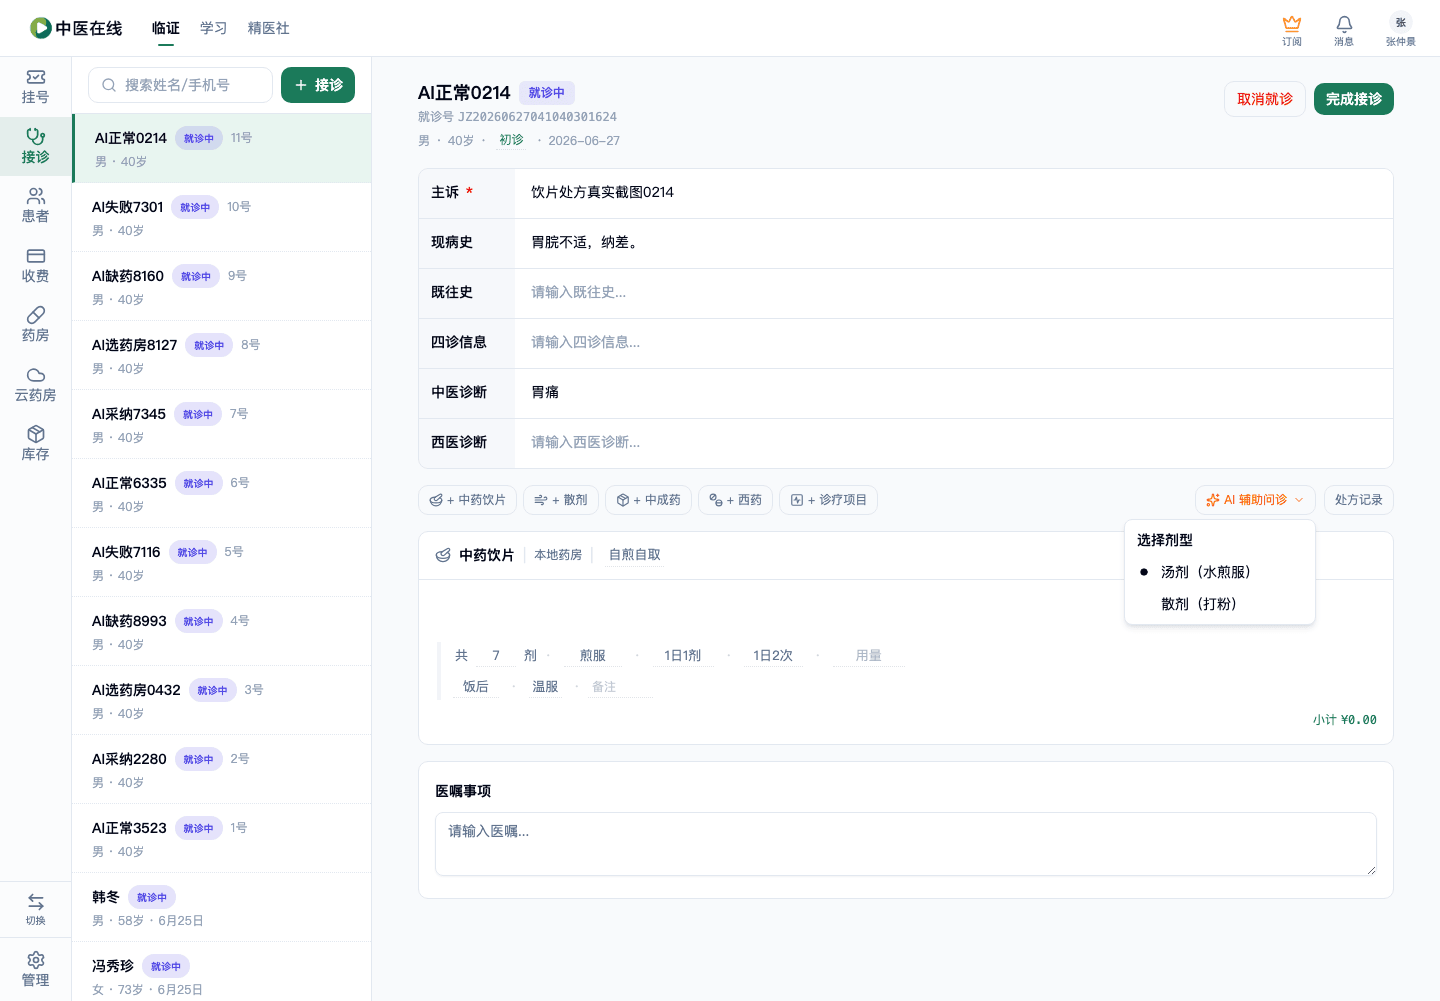
Task: Click the search magnifier icon
Action: click(x=109, y=85)
